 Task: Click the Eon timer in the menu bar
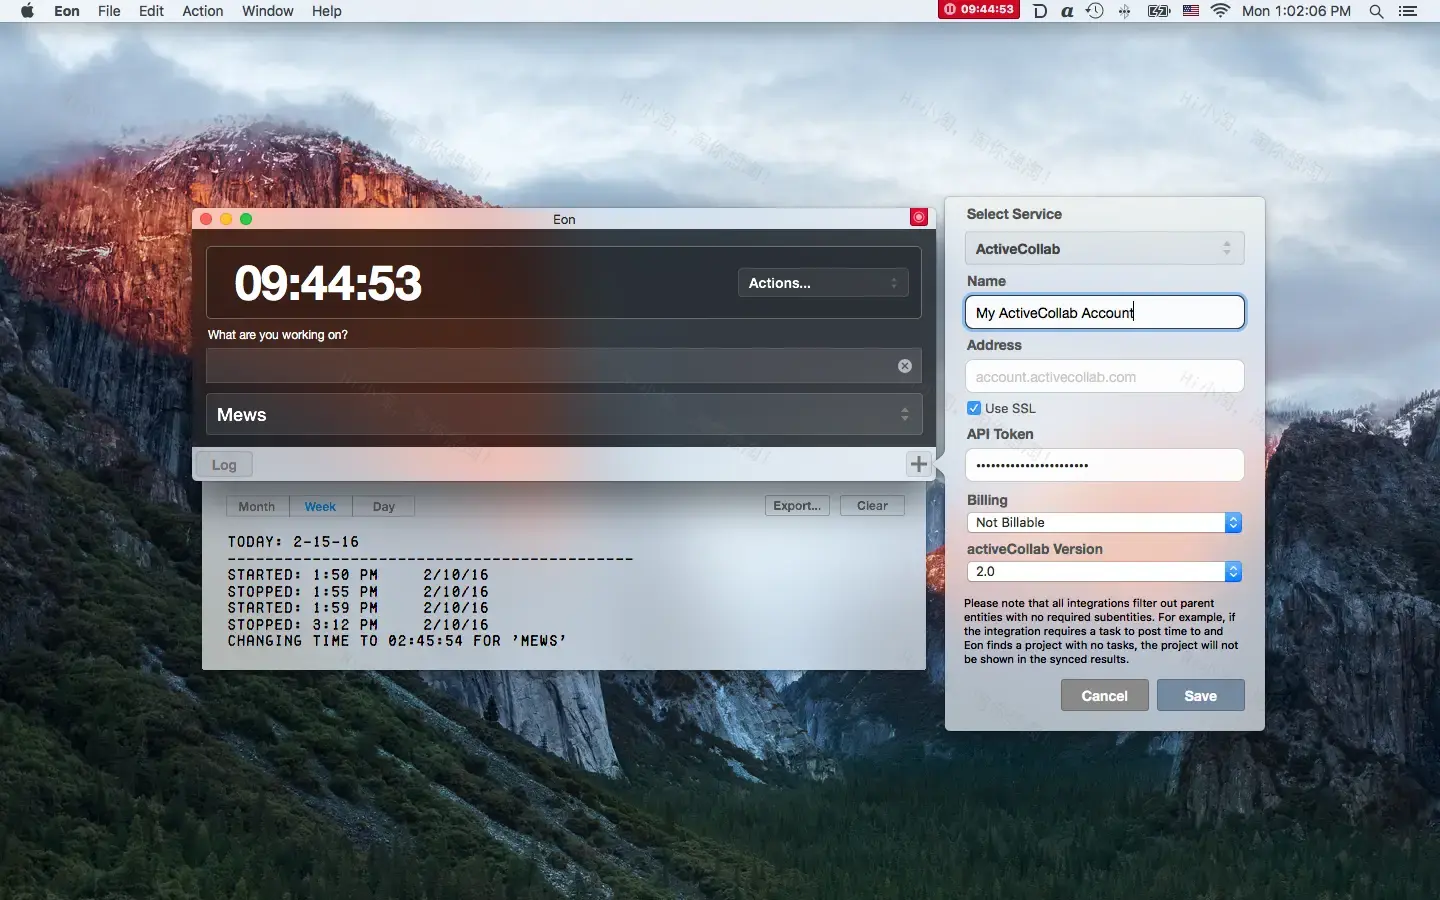tap(981, 11)
